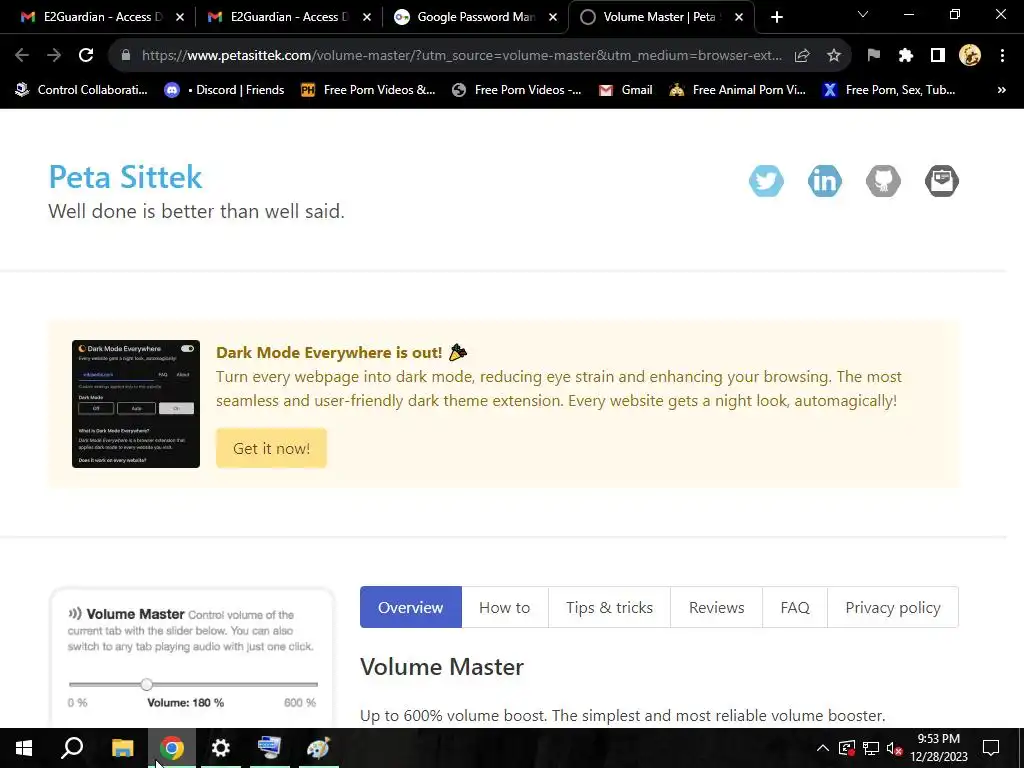Select the Overview tab
This screenshot has height=768, width=1024.
(411, 607)
